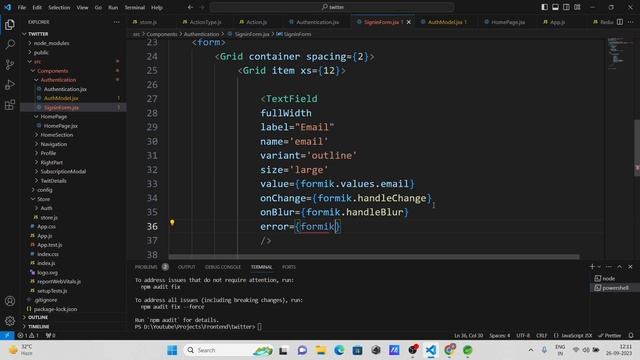Click the VS Code taskbar icon
The width and height of the screenshot is (640, 360).
(431, 350)
